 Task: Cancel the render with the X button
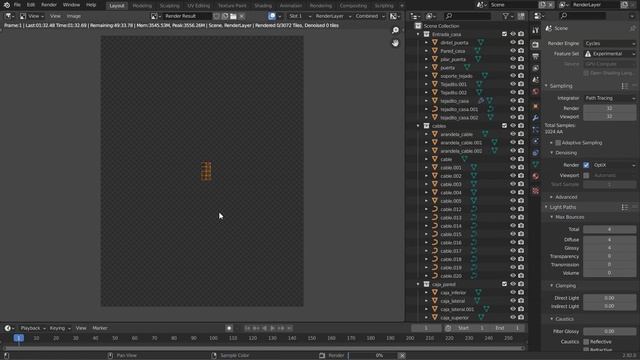coord(402,356)
